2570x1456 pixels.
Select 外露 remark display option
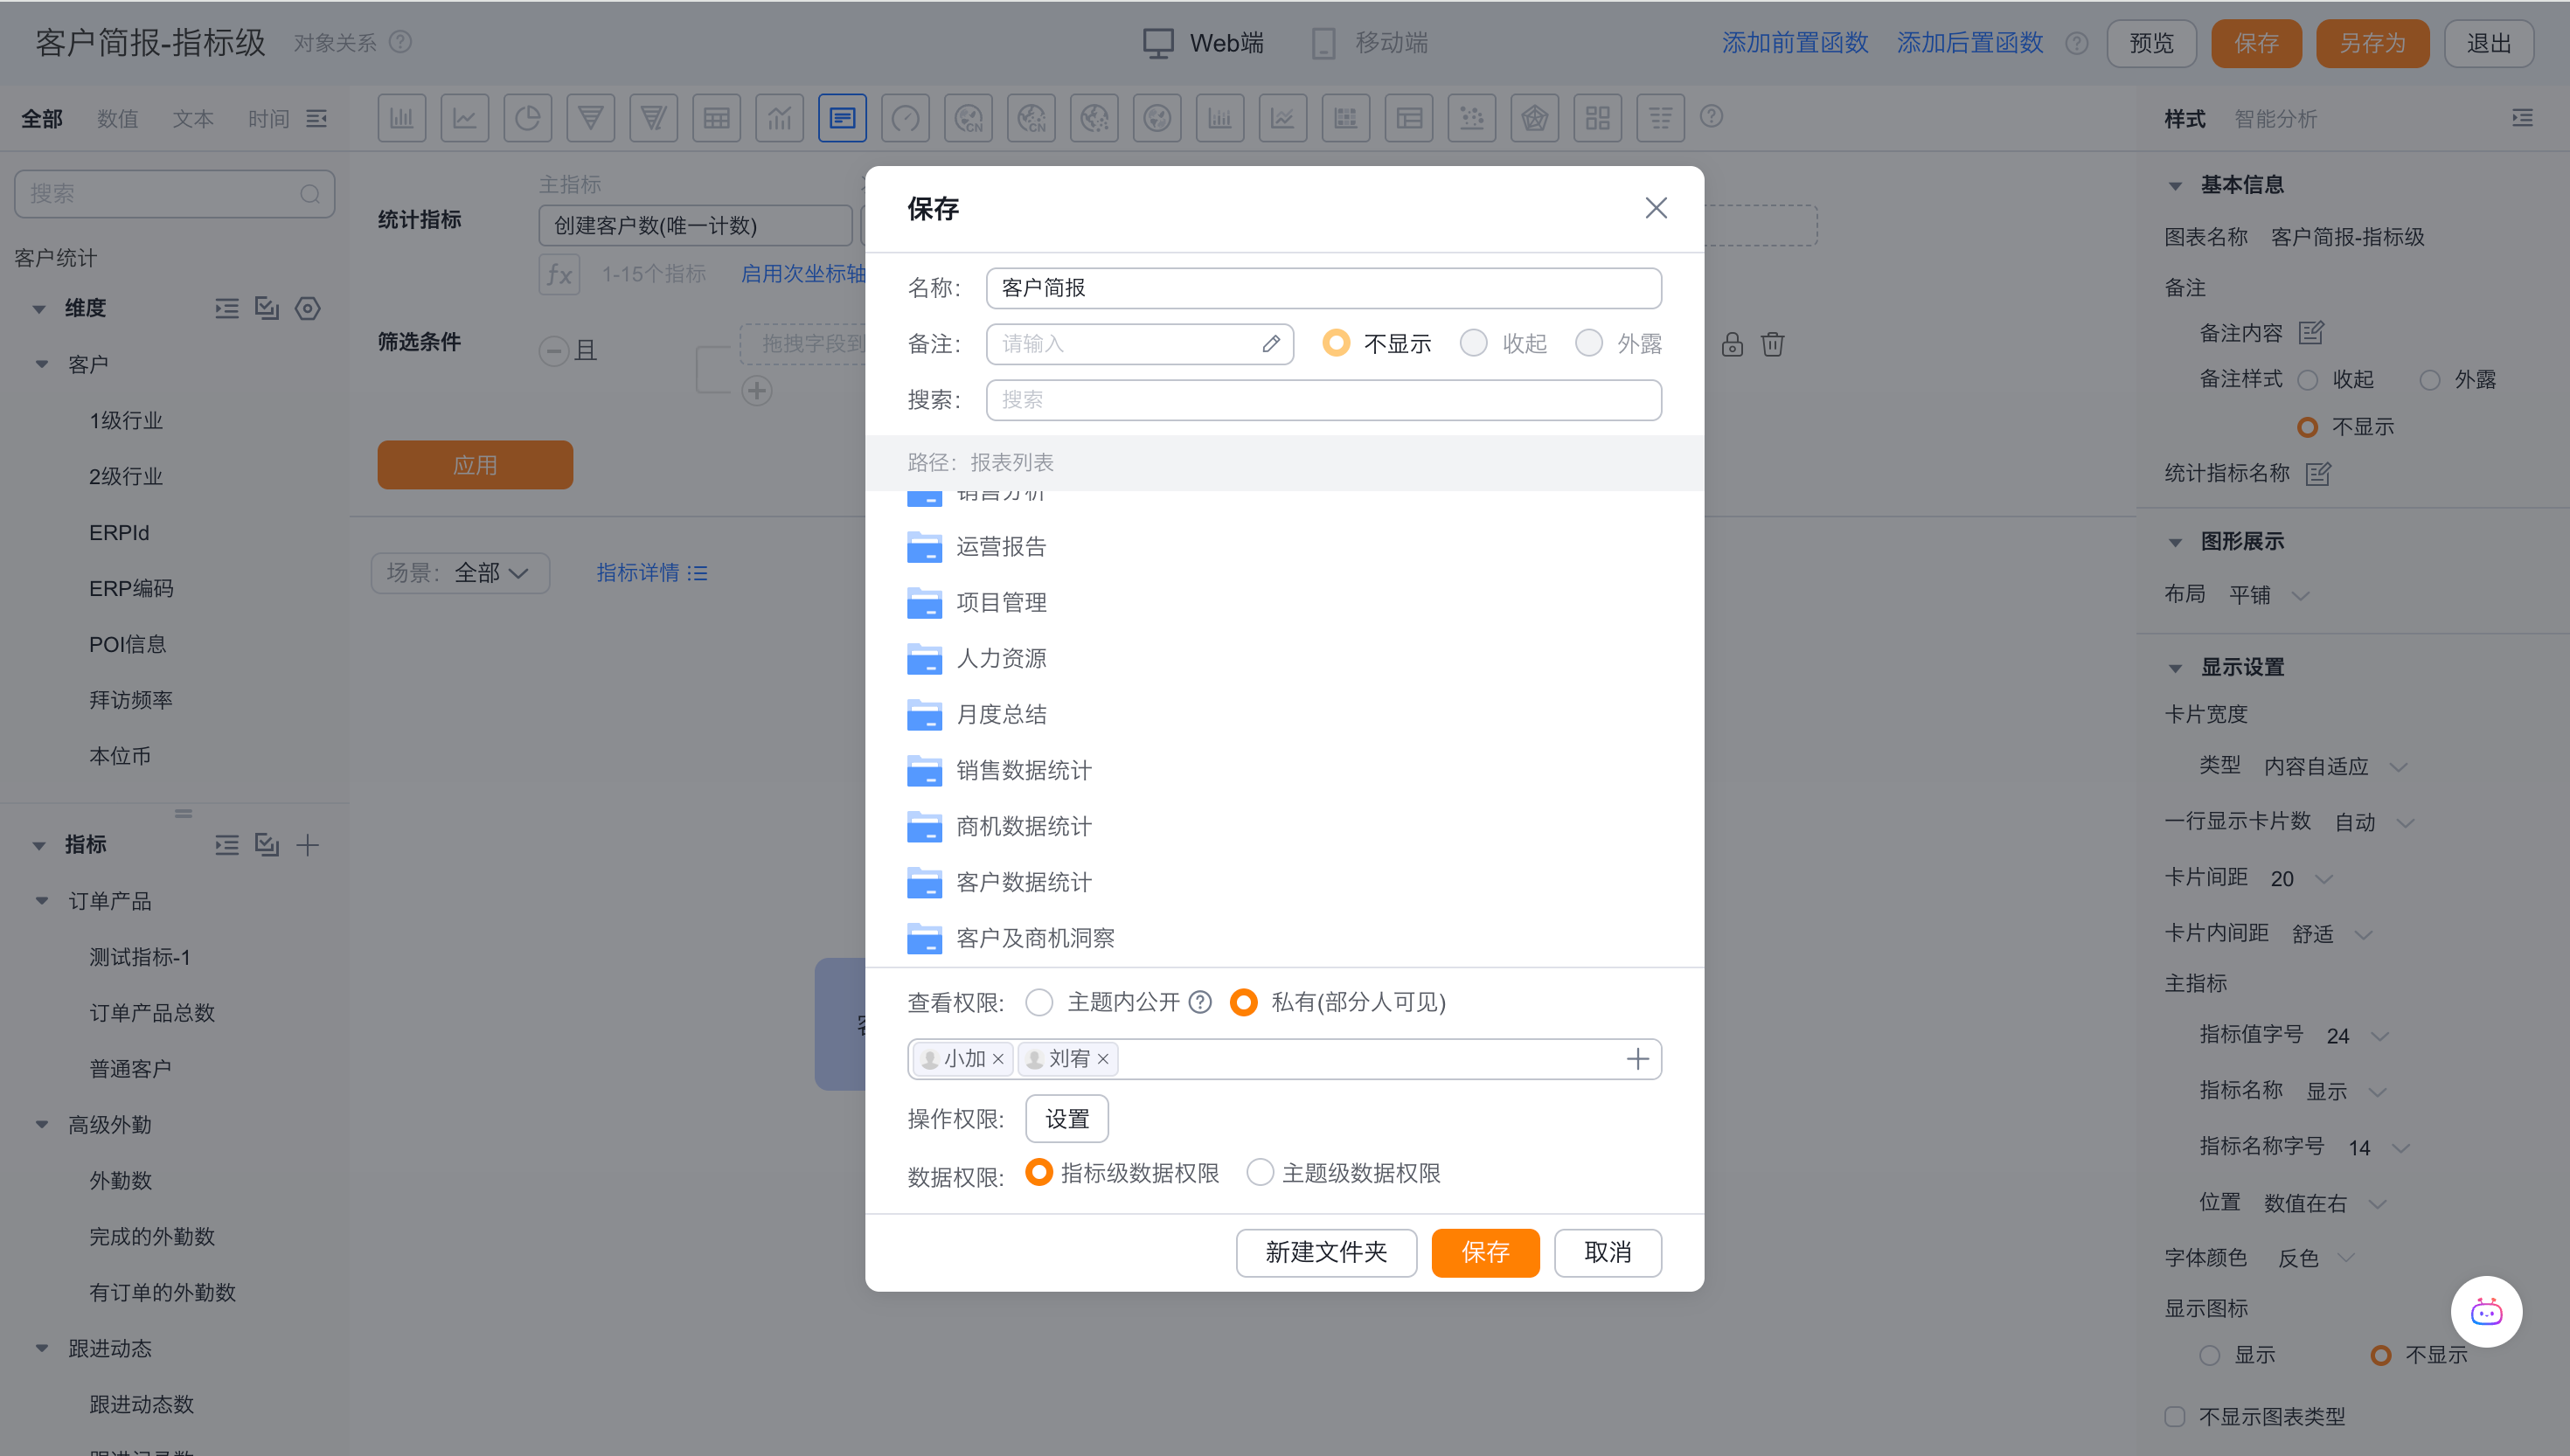coord(1589,344)
